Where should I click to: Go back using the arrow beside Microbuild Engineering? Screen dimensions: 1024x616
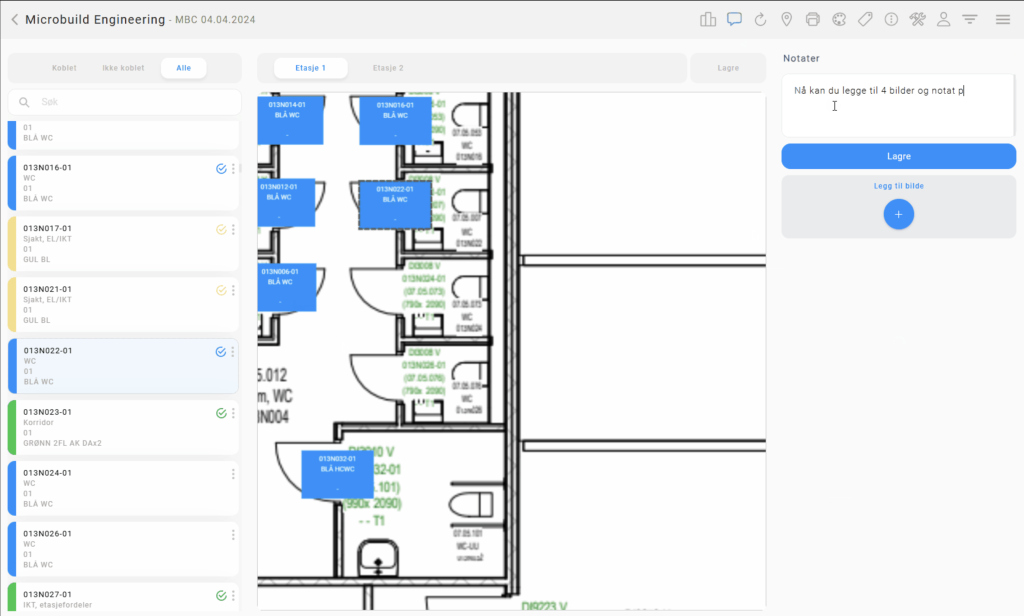tap(14, 20)
